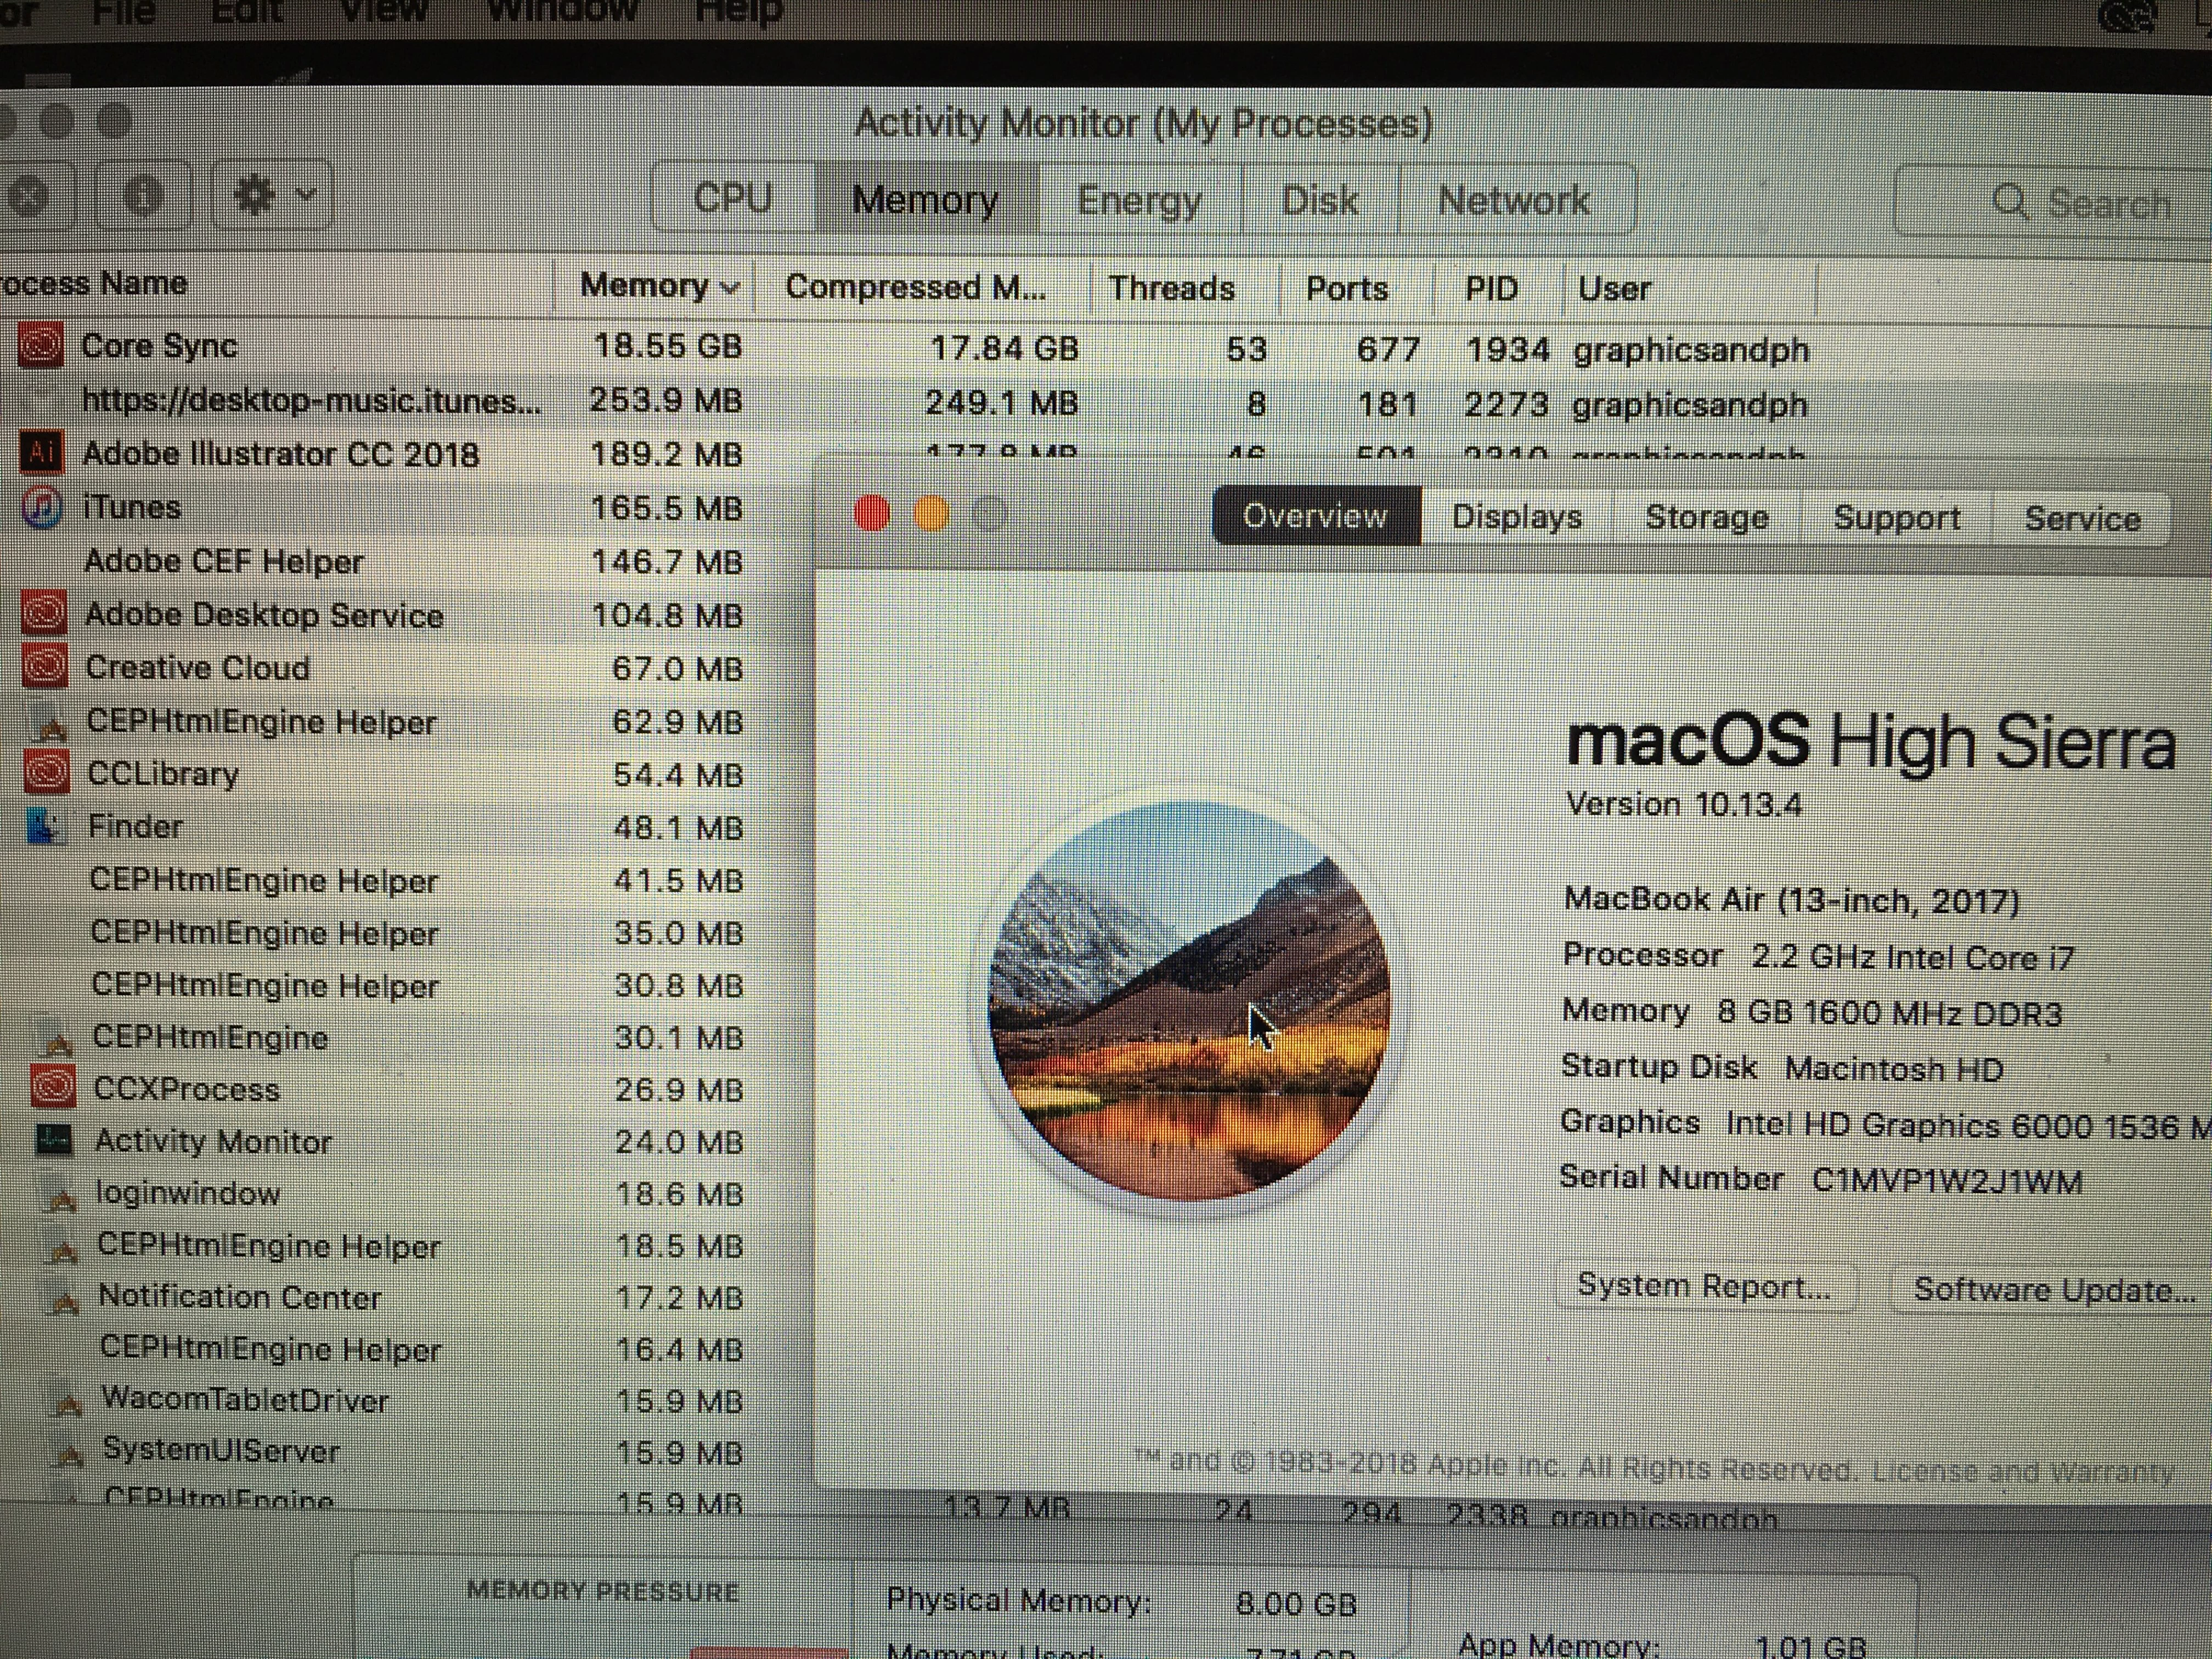Click the Search field in Activity Monitor
2212x1659 pixels.
tap(2080, 203)
